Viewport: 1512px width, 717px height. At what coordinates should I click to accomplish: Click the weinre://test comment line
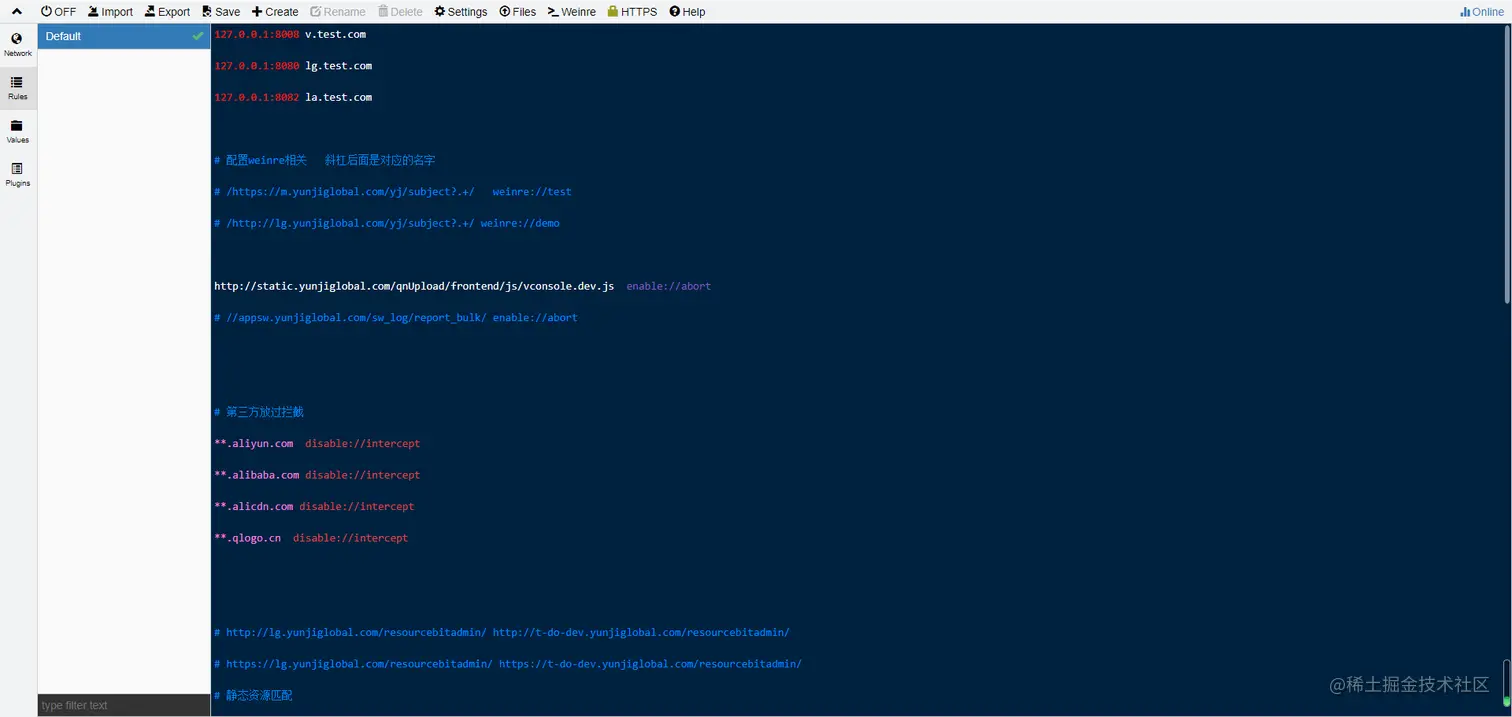pos(393,192)
